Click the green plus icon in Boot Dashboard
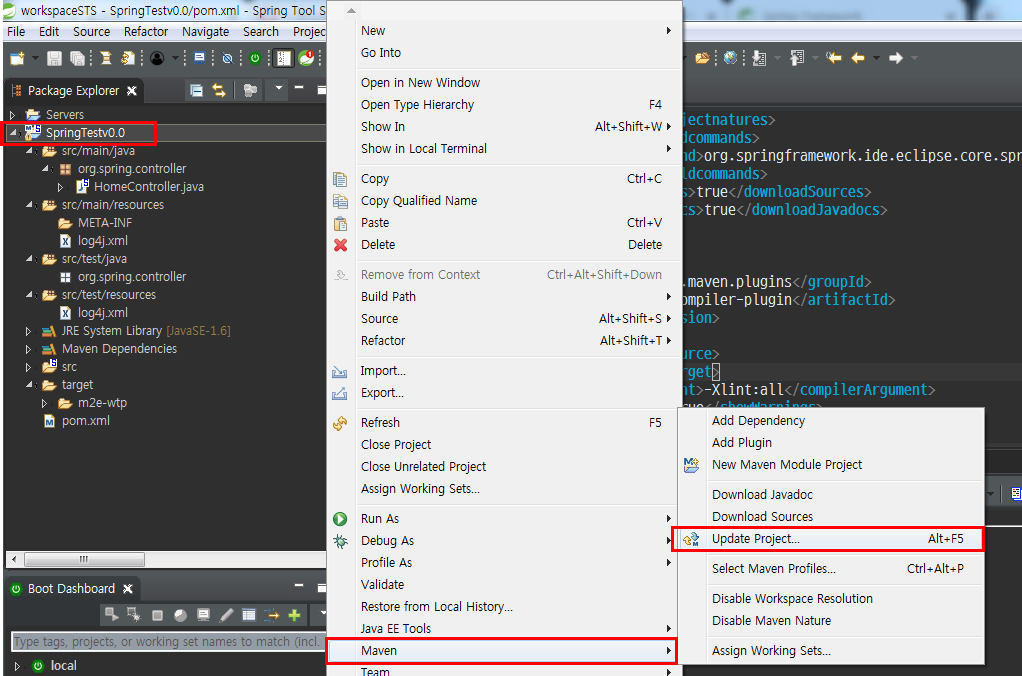The height and width of the screenshot is (676, 1022). (295, 615)
